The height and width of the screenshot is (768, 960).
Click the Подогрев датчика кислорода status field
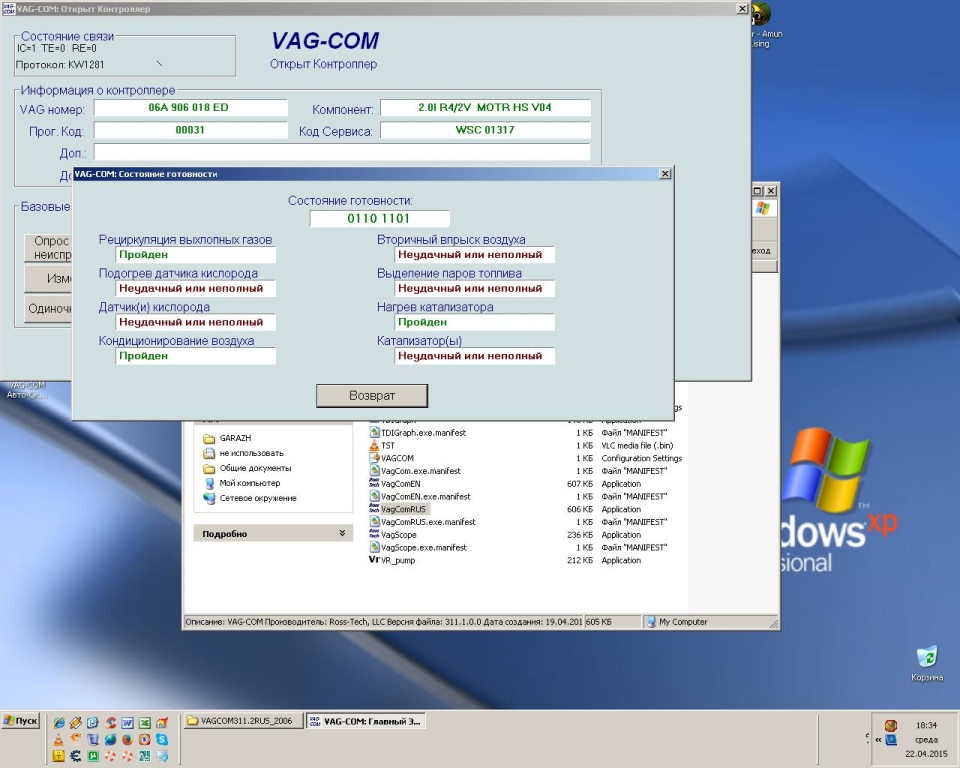(195, 288)
